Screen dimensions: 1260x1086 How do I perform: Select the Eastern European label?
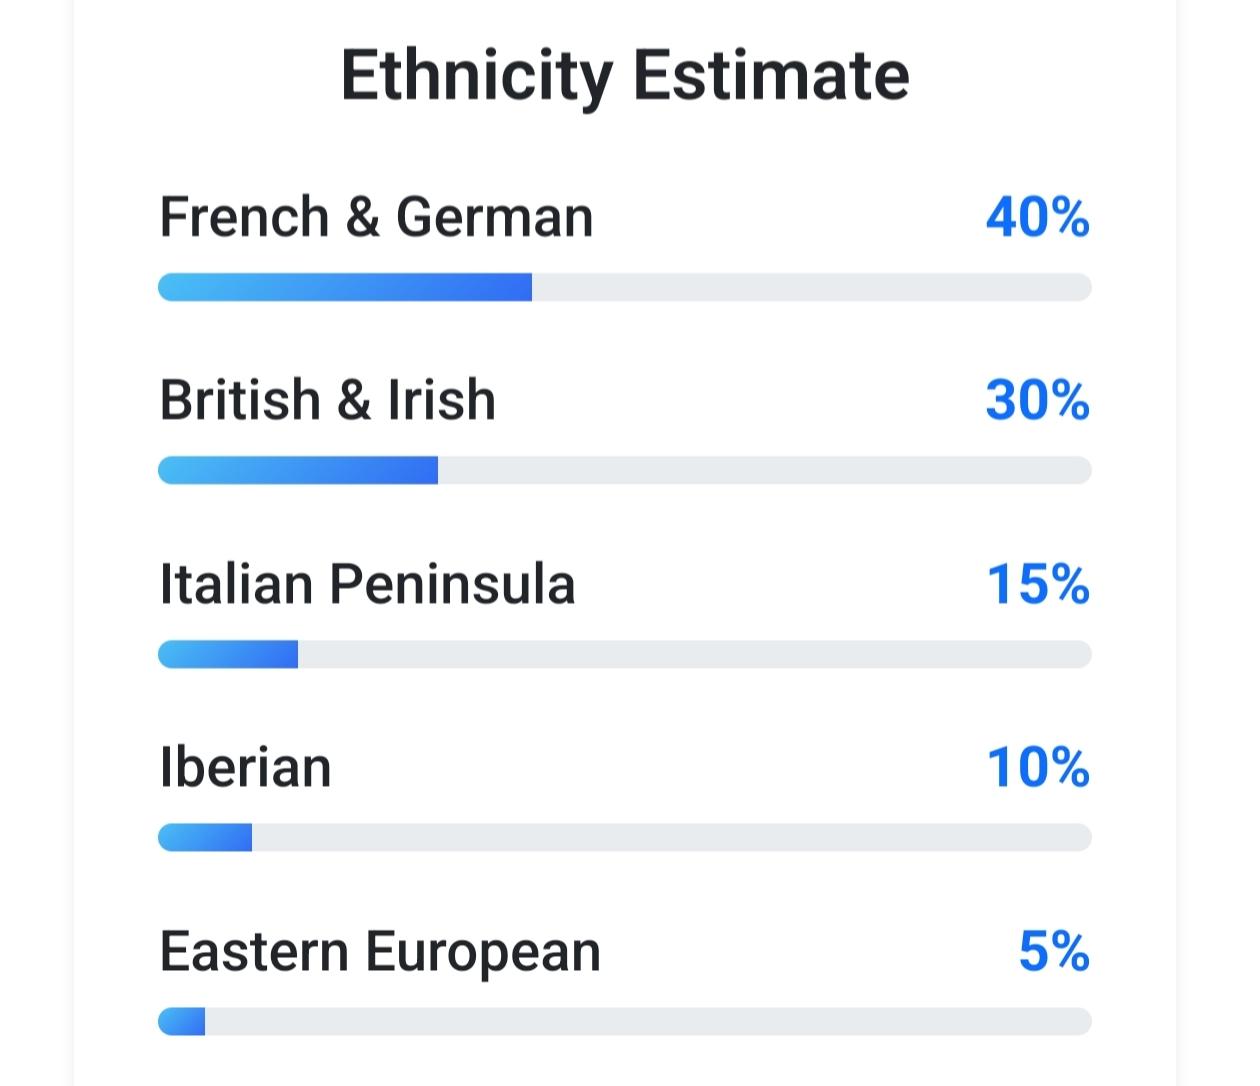(380, 951)
